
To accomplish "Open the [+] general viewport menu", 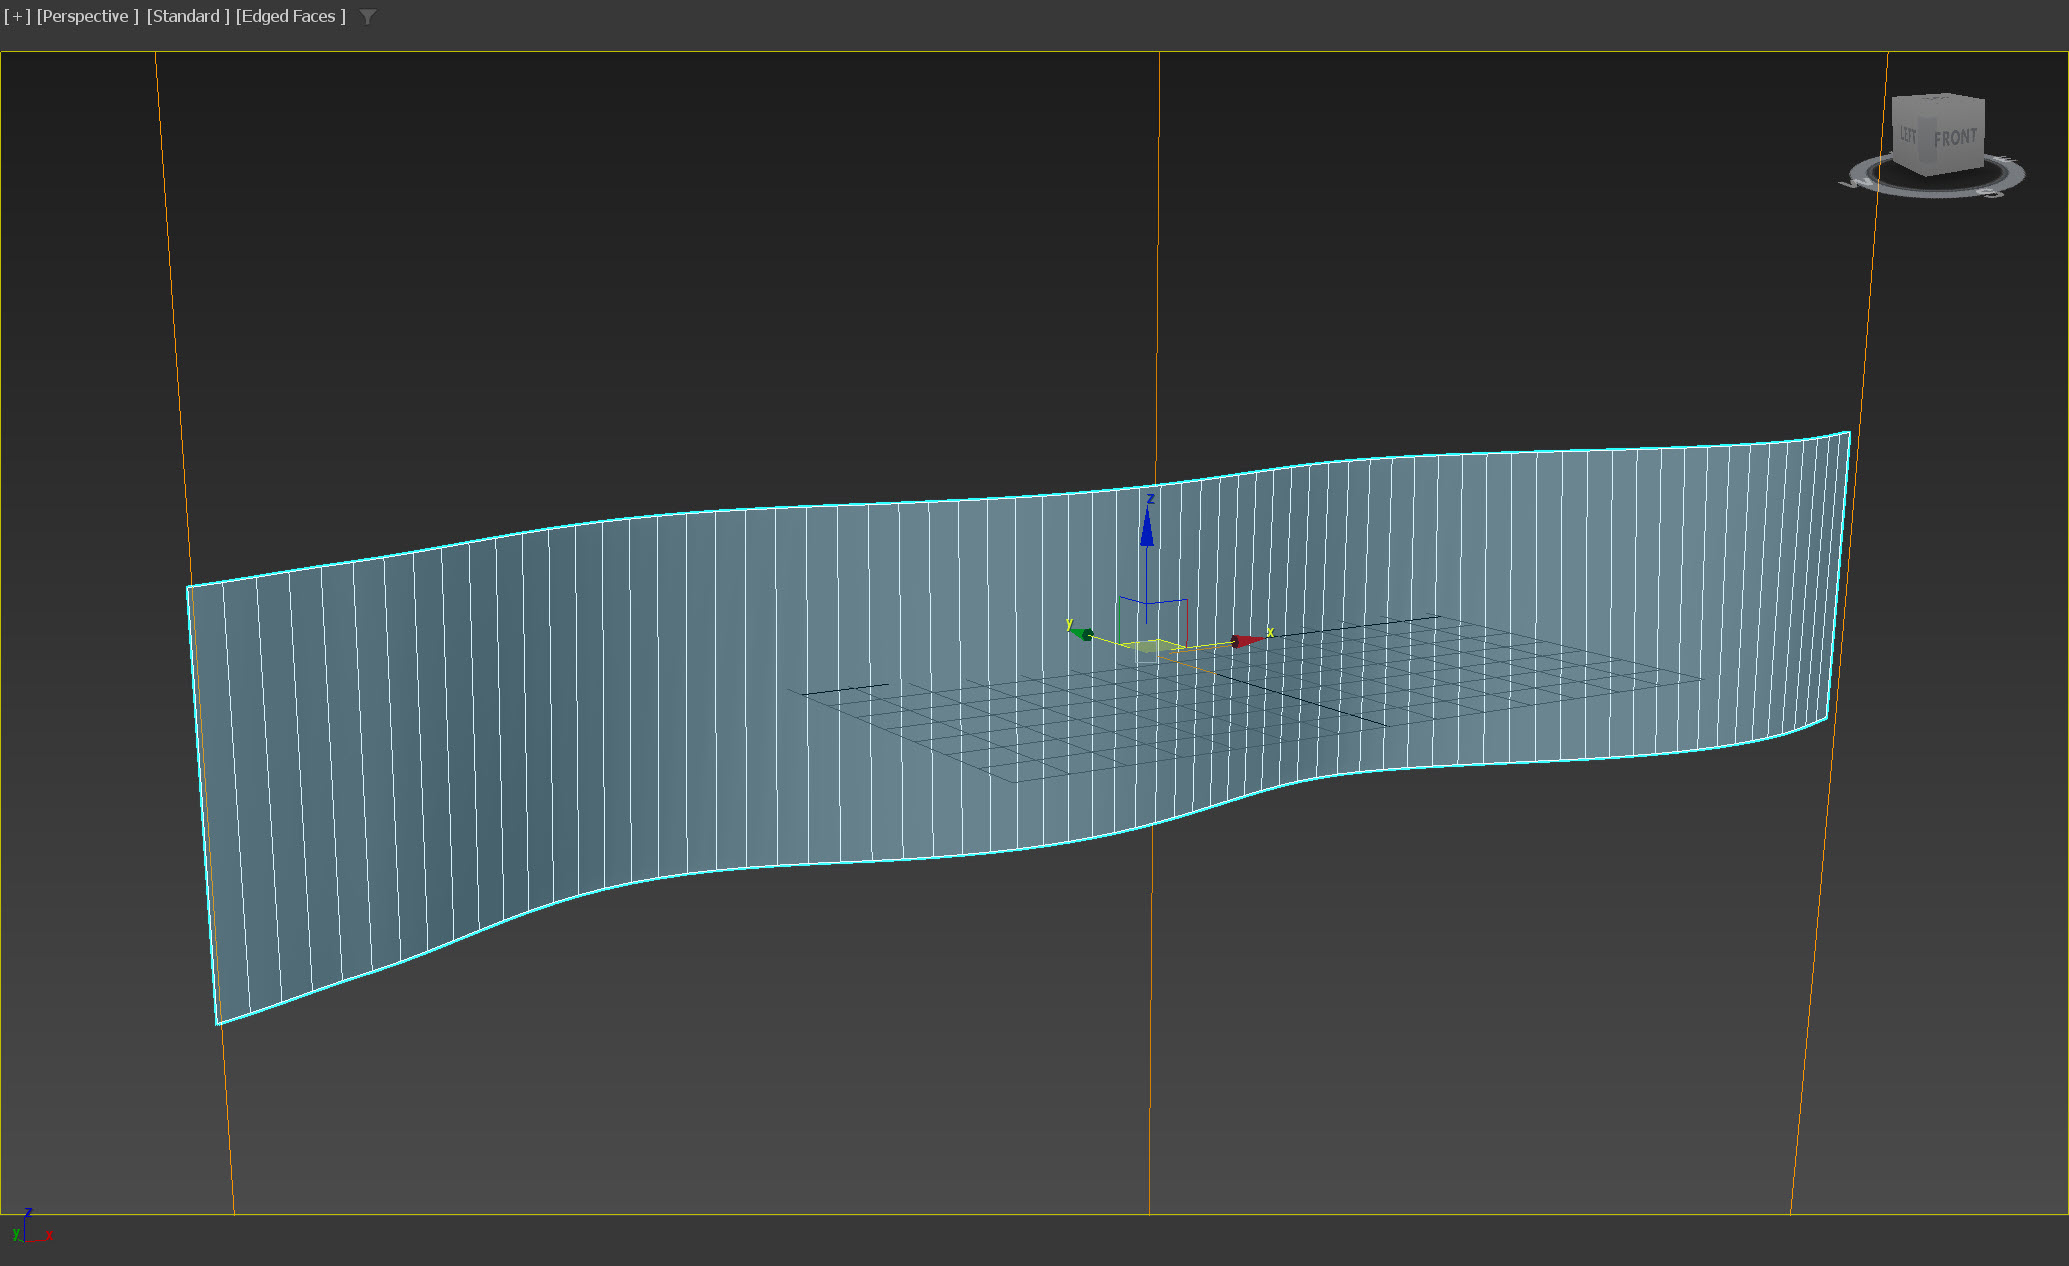I will click(17, 17).
